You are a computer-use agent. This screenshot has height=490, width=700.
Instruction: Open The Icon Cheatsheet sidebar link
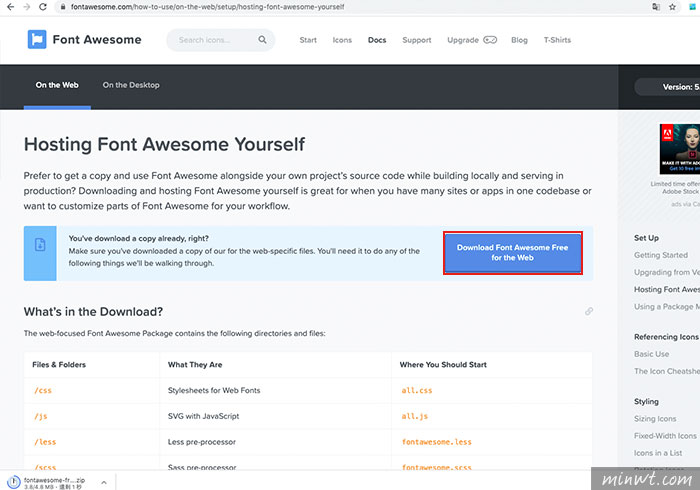pyautogui.click(x=667, y=371)
